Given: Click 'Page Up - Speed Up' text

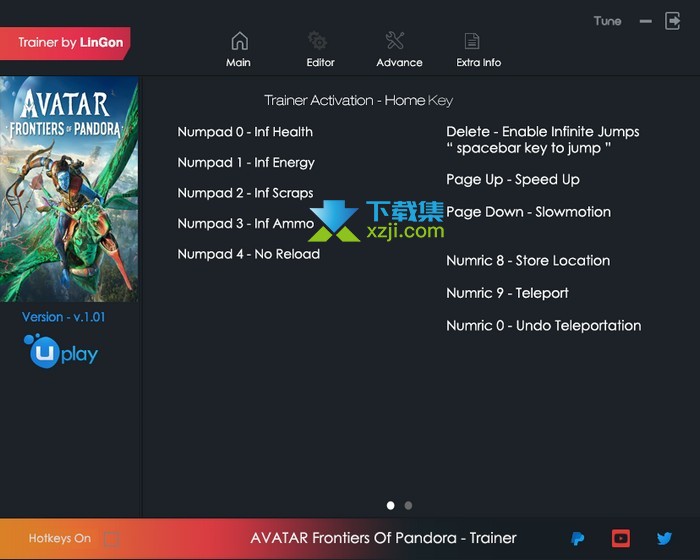Looking at the screenshot, I should click(513, 180).
